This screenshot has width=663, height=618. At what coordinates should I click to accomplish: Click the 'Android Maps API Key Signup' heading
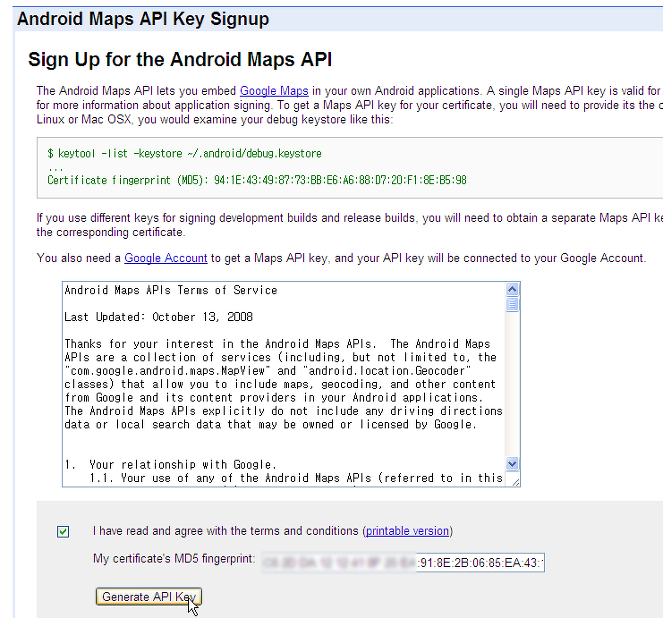(143, 19)
